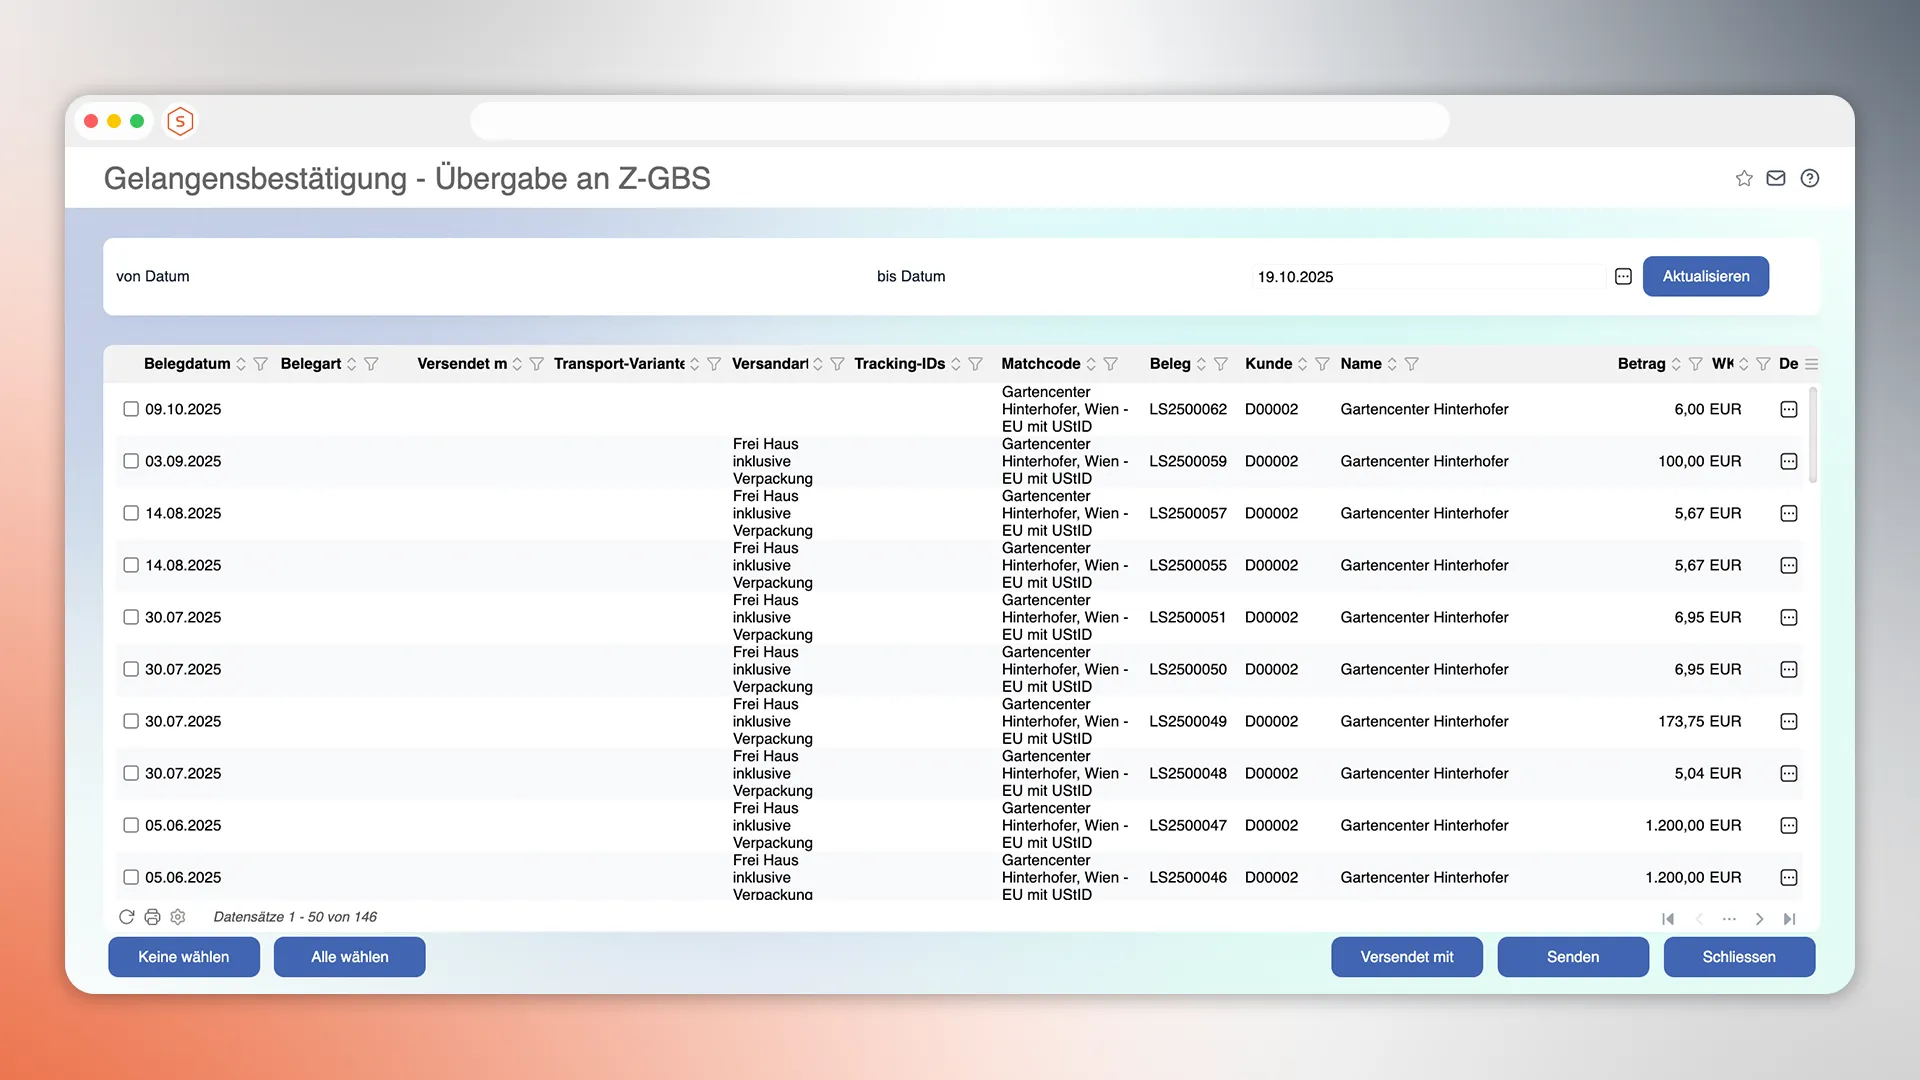The width and height of the screenshot is (1920, 1080).
Task: Open the help question mark icon
Action: tap(1810, 178)
